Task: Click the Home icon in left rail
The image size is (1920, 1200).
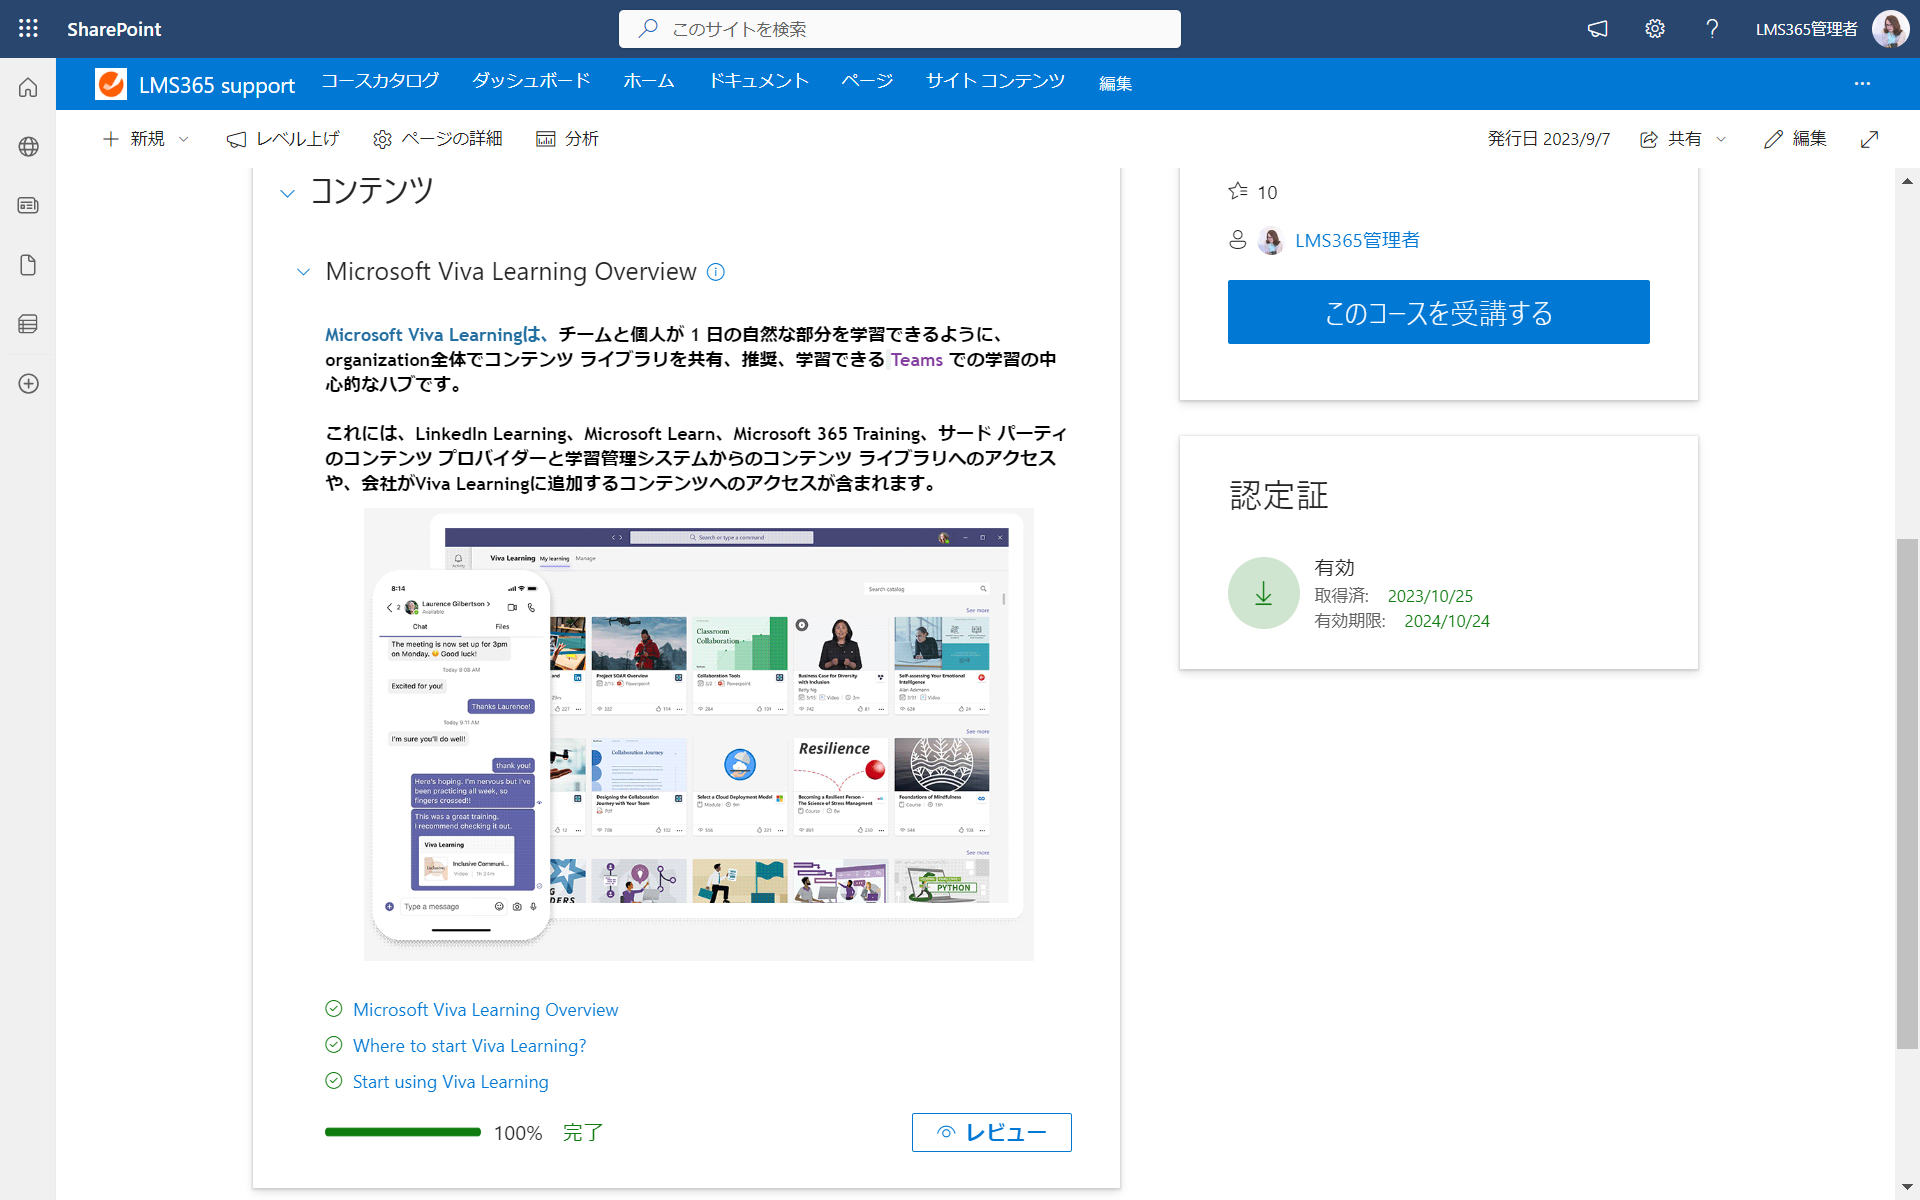Action: click(28, 87)
